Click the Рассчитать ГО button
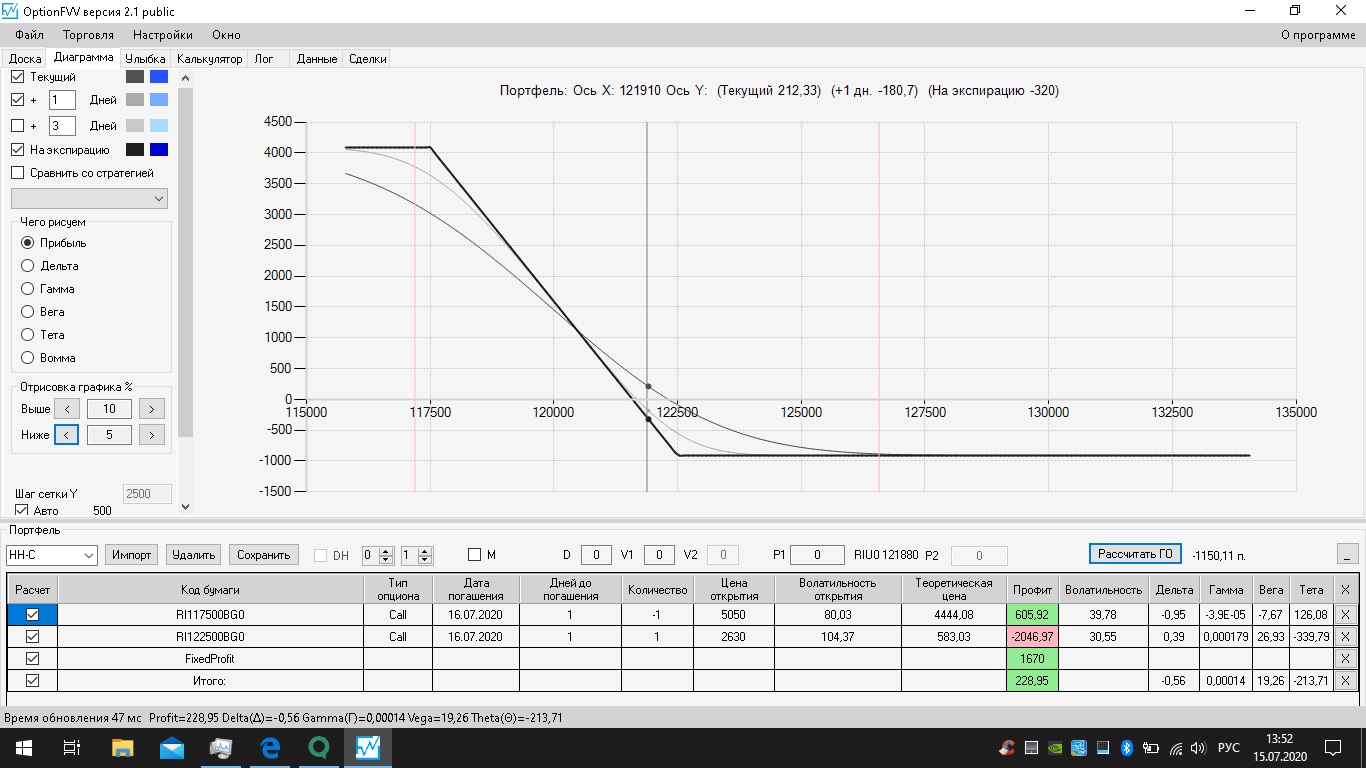 1135,554
